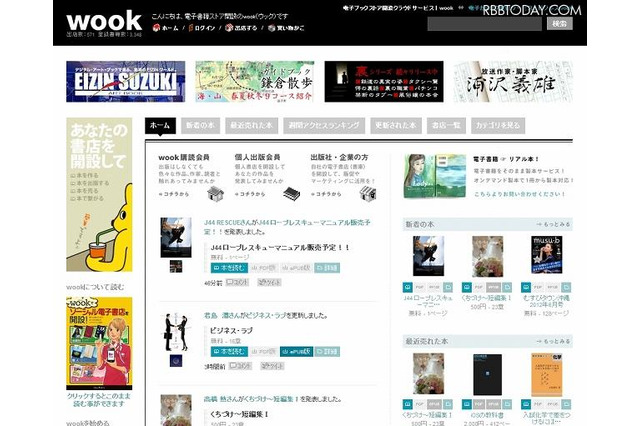Open orange 化学 cover in 最近売れた本

(547, 375)
